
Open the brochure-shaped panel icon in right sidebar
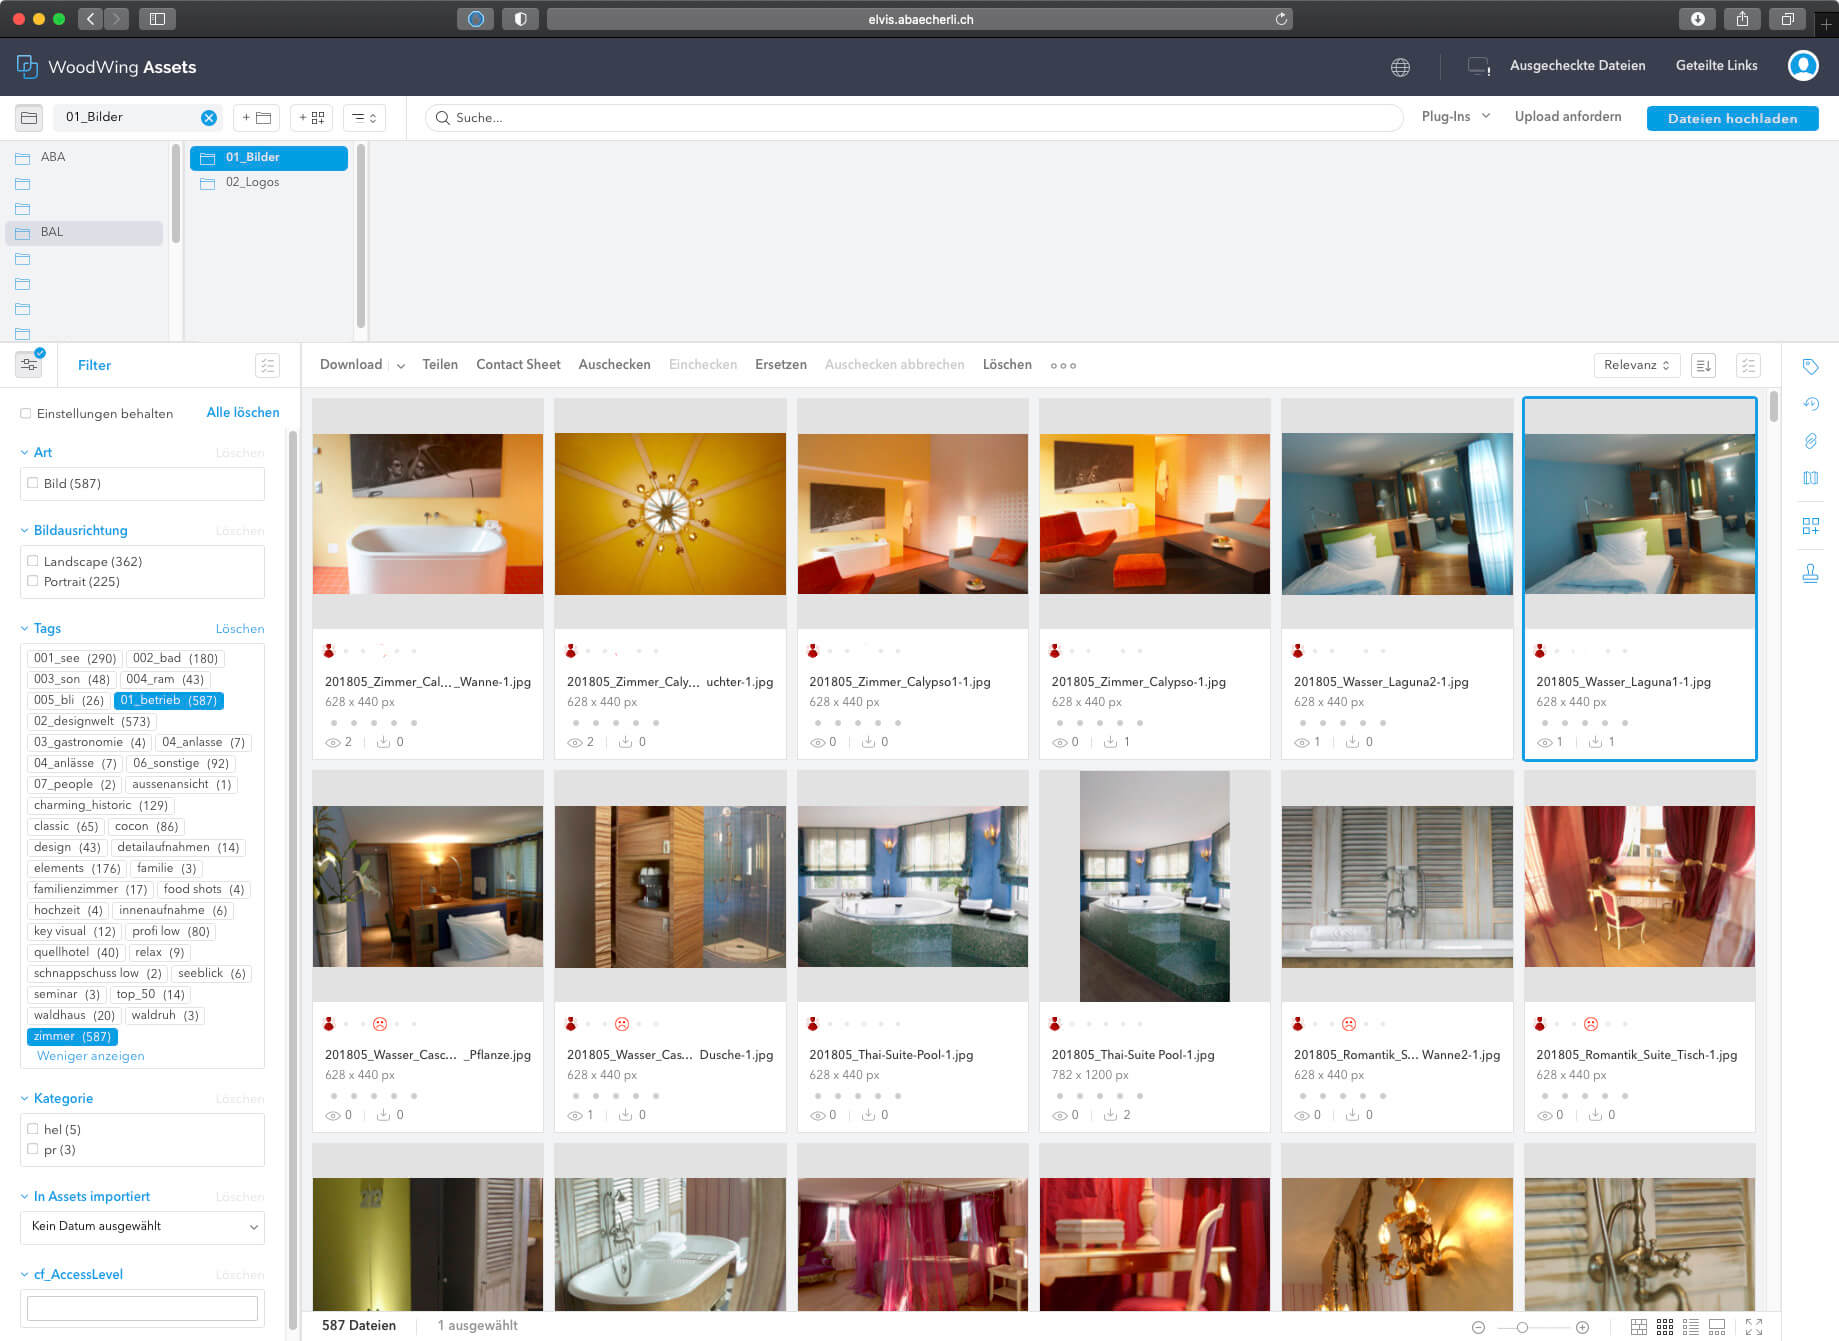1810,478
